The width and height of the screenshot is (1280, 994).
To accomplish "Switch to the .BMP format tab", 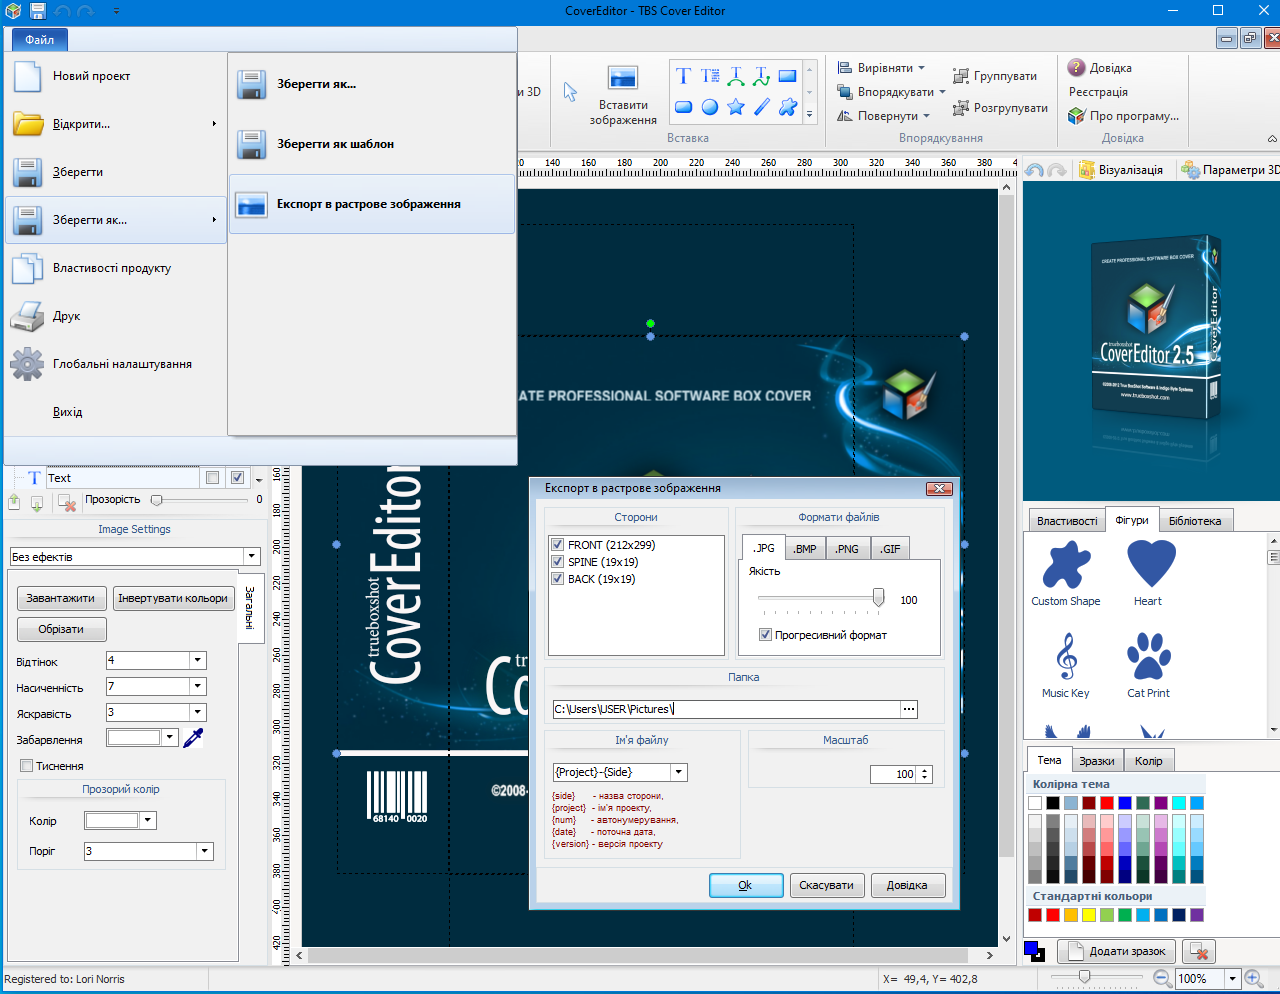I will tap(805, 549).
